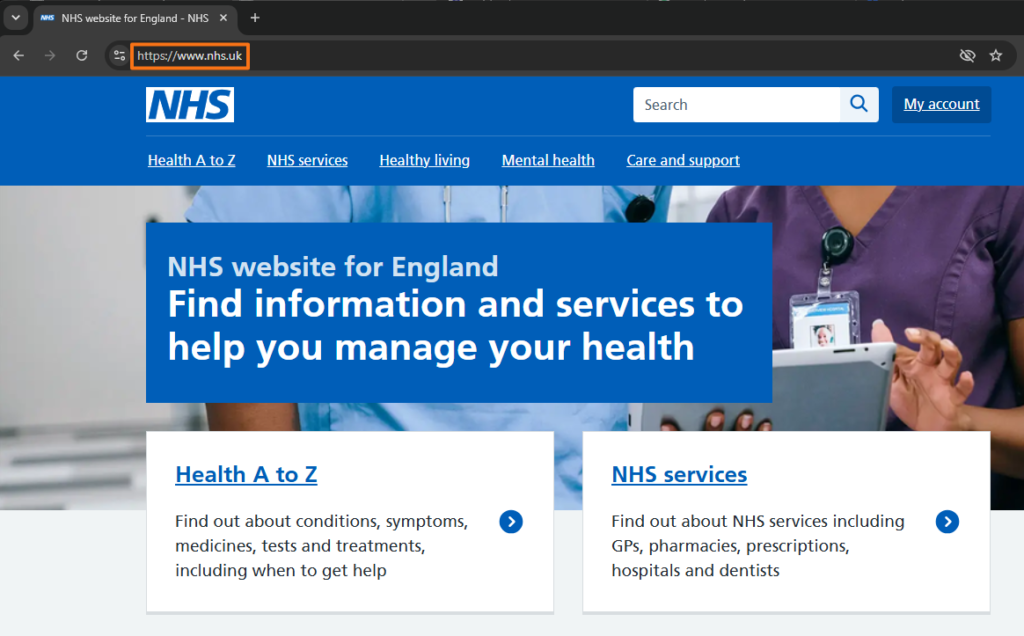
Task: Bookmark this page with the star icon
Action: pos(995,56)
